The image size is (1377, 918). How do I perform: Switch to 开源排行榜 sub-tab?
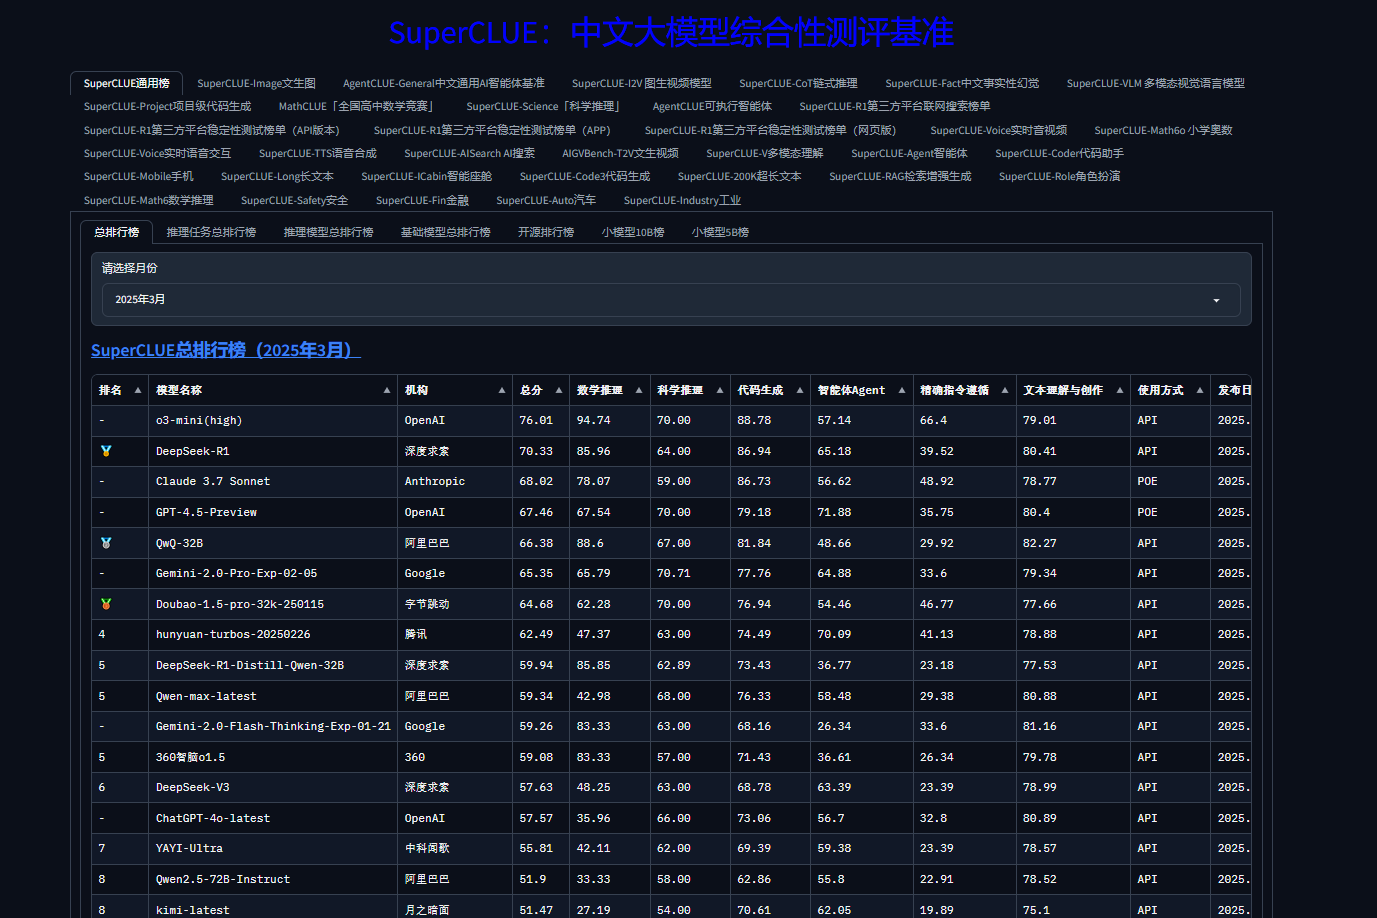pos(546,232)
